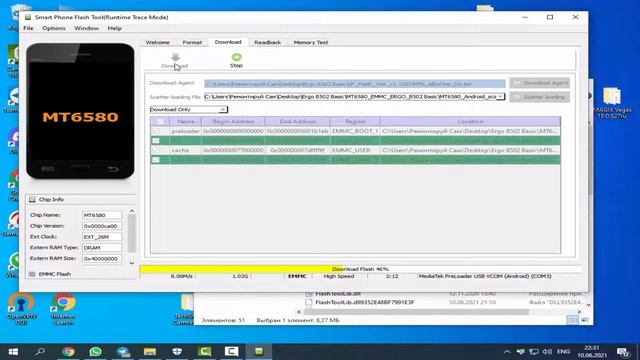Toggle the select-all checkbox in table header

point(160,122)
